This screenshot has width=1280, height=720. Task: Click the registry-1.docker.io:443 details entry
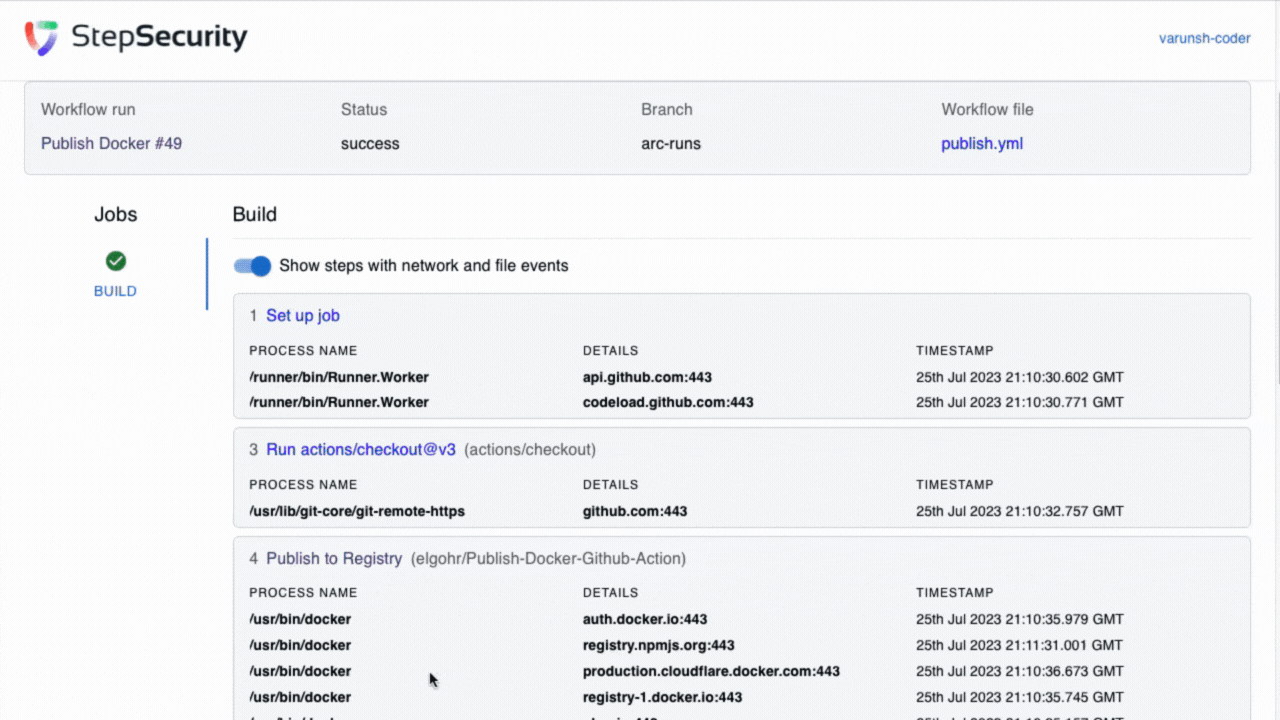(x=662, y=698)
